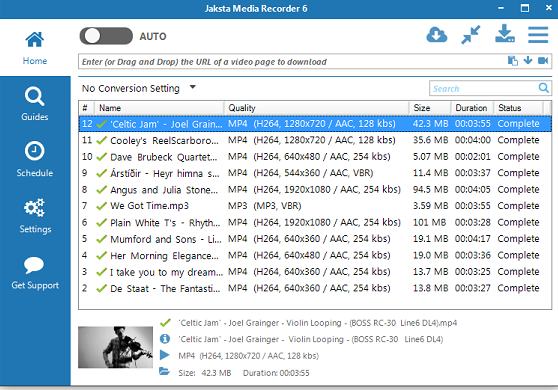The width and height of the screenshot is (558, 390).
Task: Click the green checkmark in details panel
Action: pyautogui.click(x=165, y=323)
